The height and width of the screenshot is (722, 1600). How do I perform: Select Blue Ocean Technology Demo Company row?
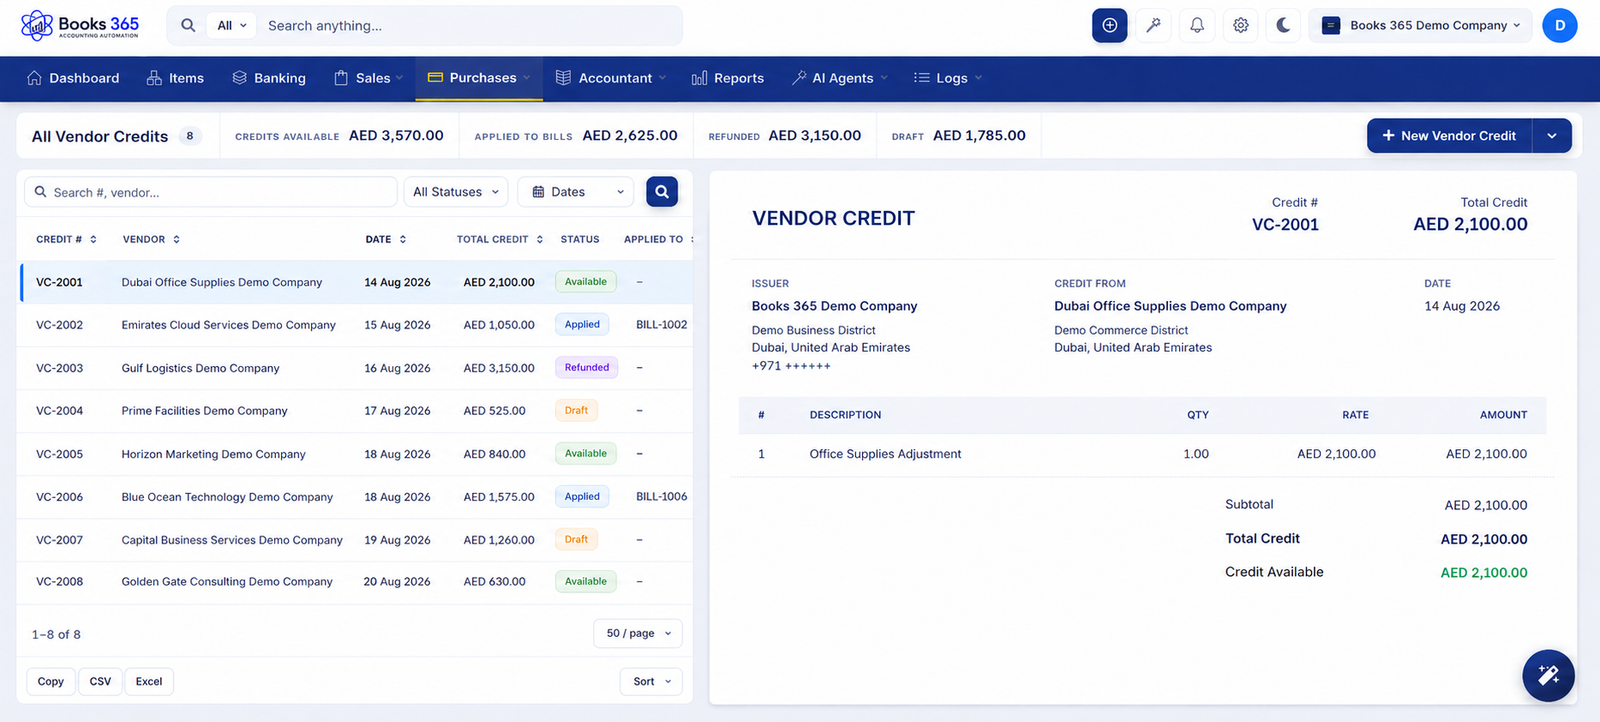point(356,497)
